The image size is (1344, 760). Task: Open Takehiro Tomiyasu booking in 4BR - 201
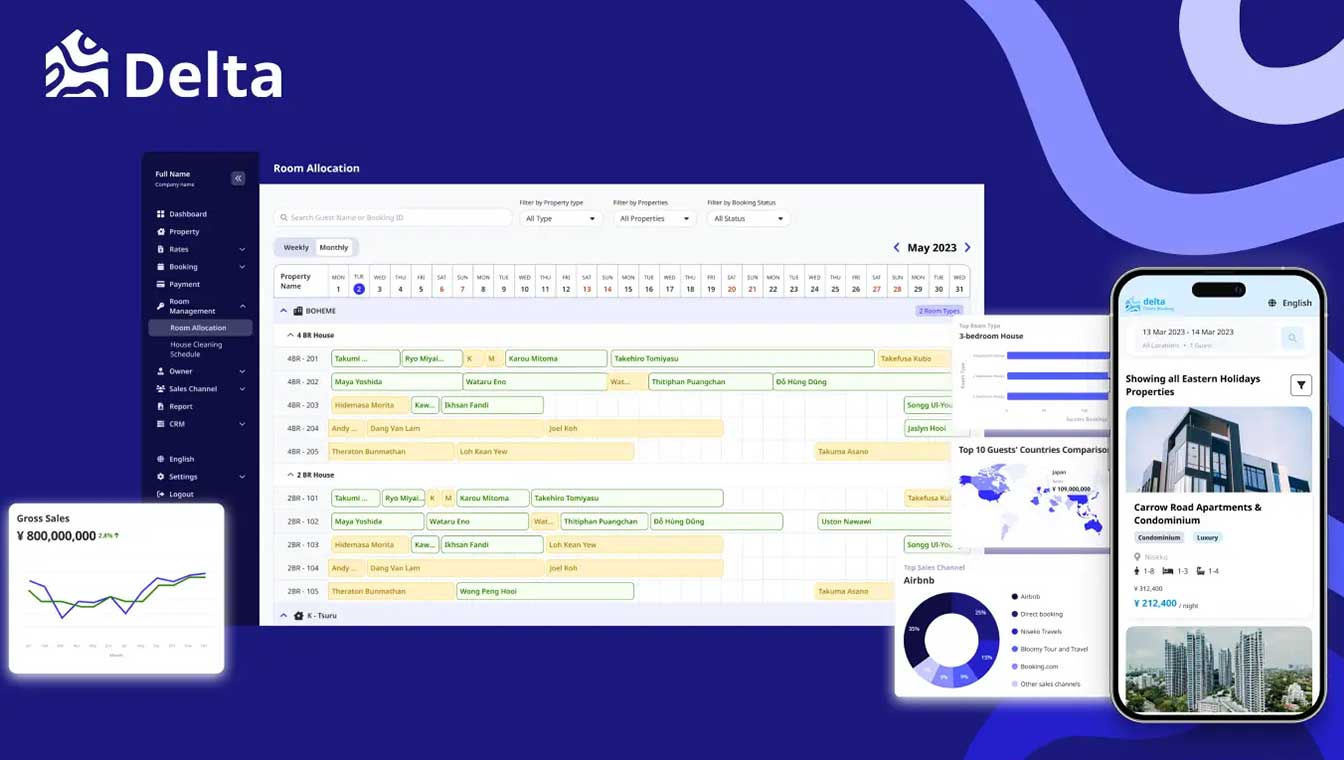tap(742, 358)
